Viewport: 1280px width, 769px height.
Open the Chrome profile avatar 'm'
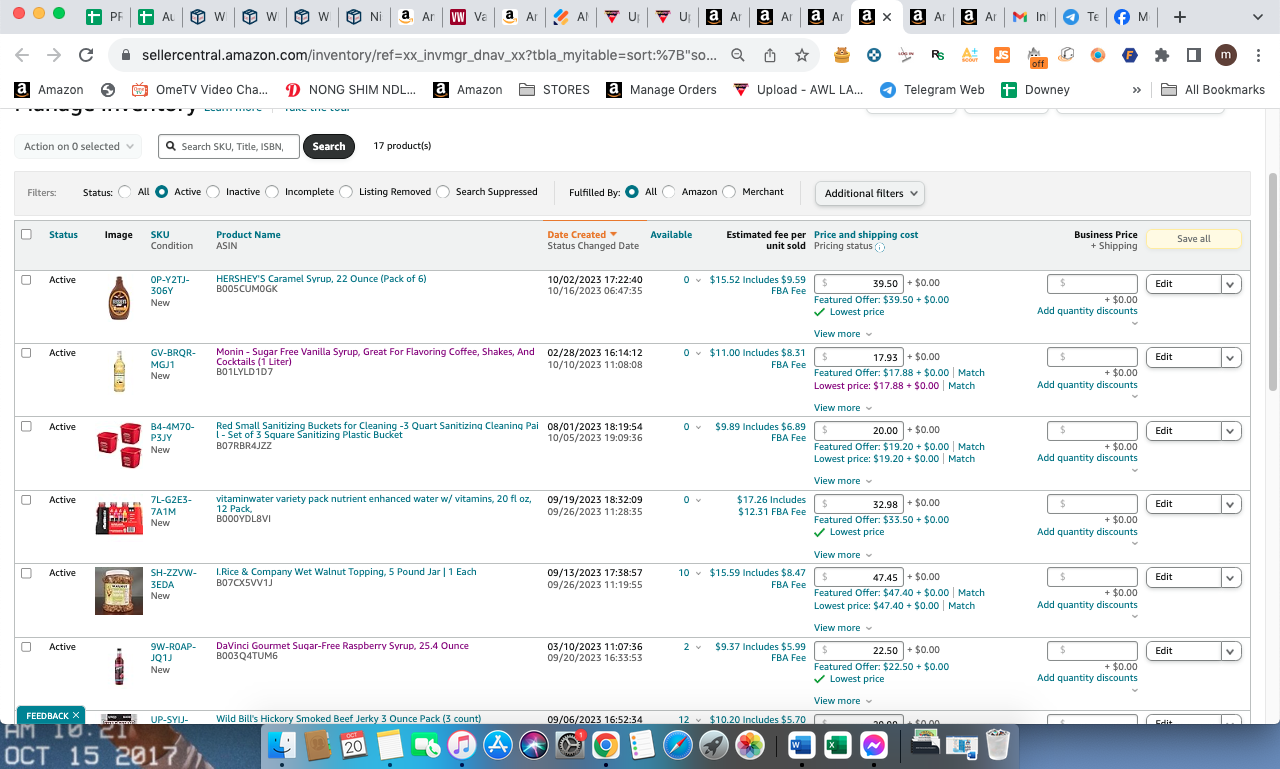(1226, 55)
